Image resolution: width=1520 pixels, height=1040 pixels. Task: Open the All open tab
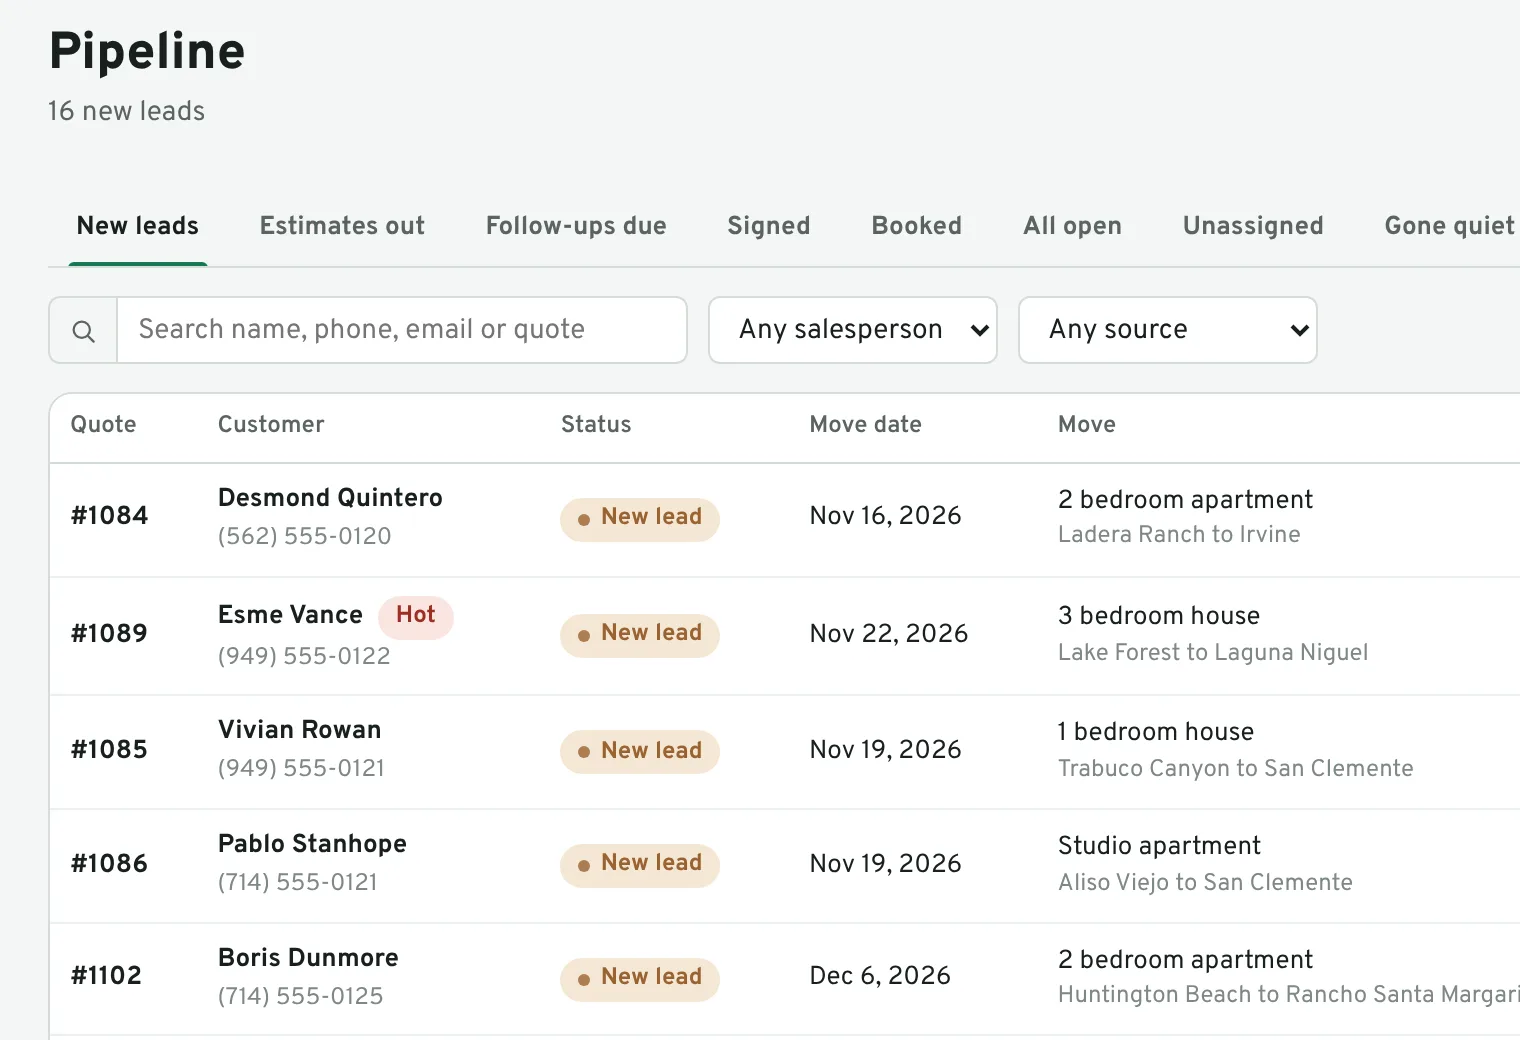click(x=1073, y=226)
